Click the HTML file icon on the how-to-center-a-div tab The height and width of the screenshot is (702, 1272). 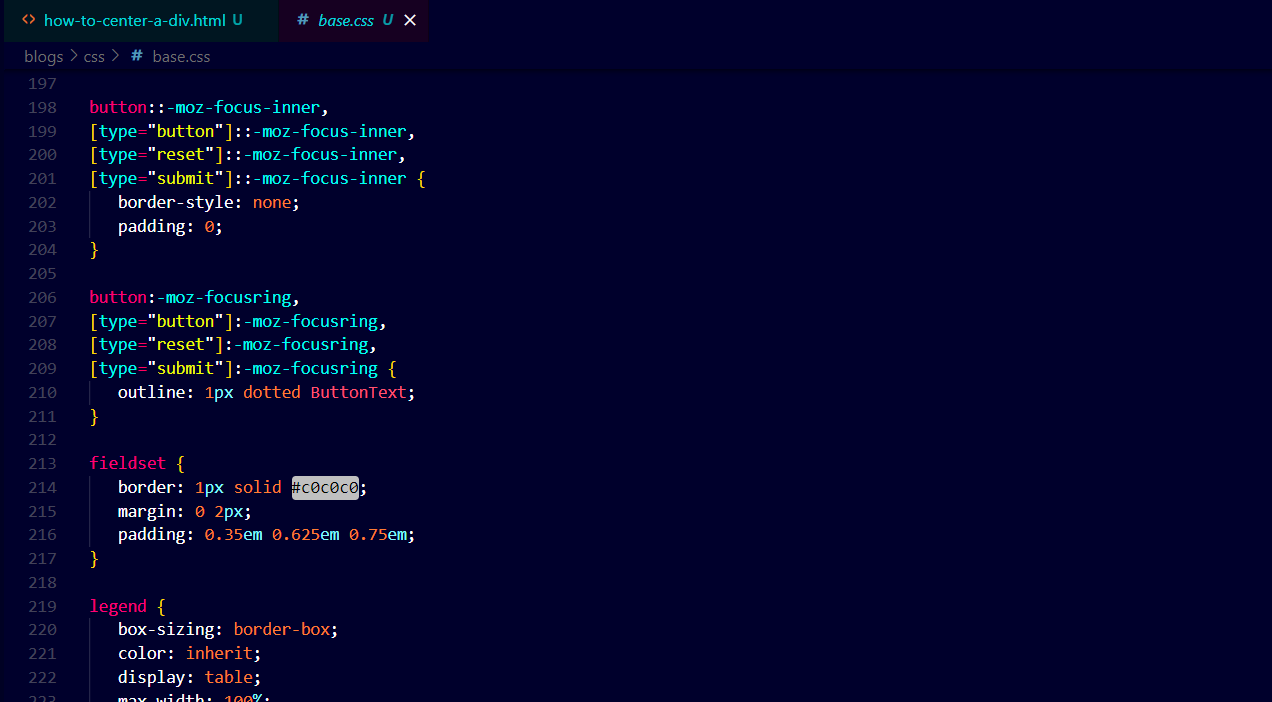point(28,20)
